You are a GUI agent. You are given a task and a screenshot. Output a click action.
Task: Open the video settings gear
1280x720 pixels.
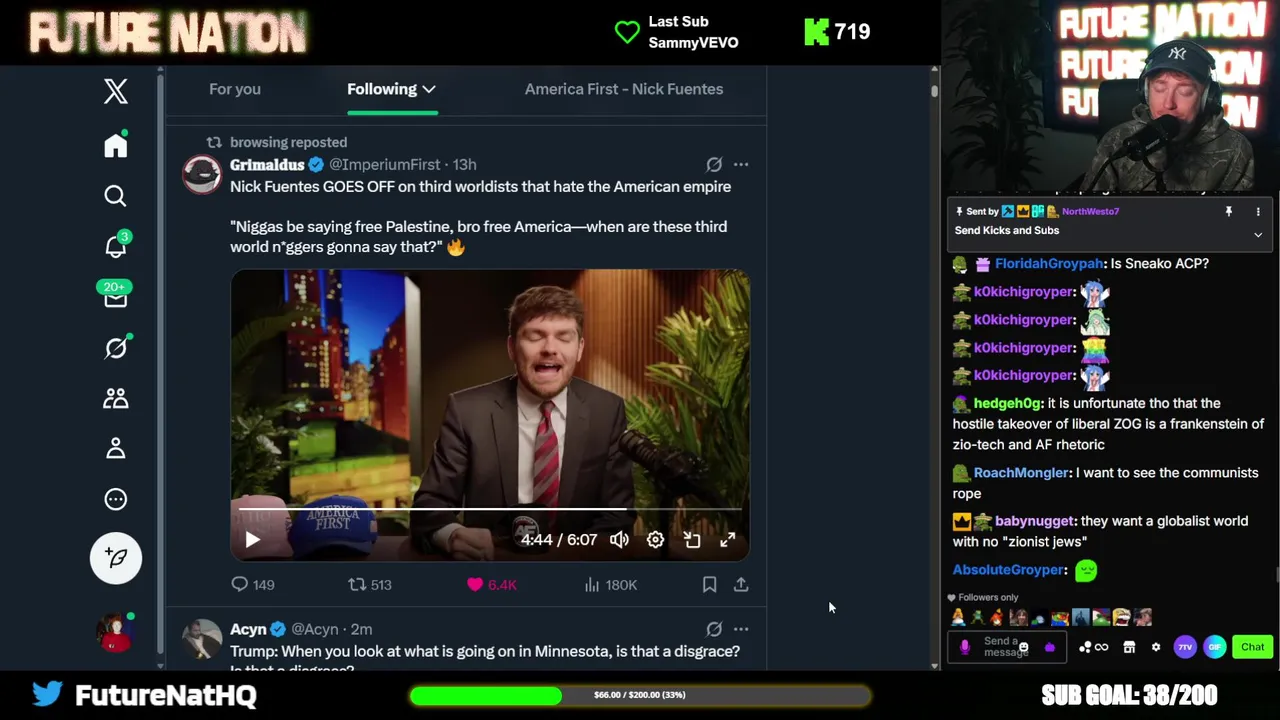click(x=655, y=540)
